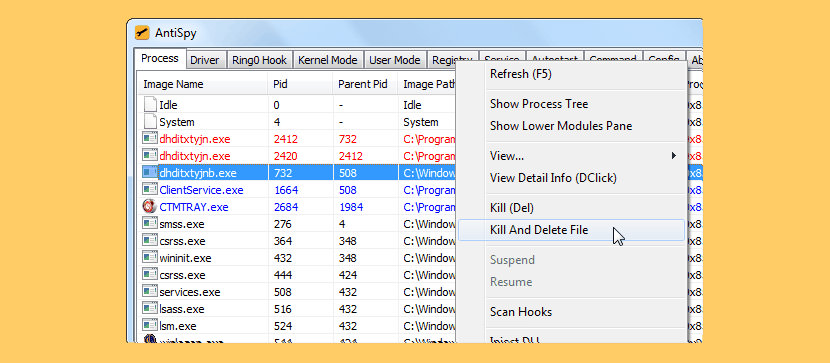Image resolution: width=830 pixels, height=363 pixels.
Task: Open the Ring0 Hook tab
Action: click(x=259, y=60)
